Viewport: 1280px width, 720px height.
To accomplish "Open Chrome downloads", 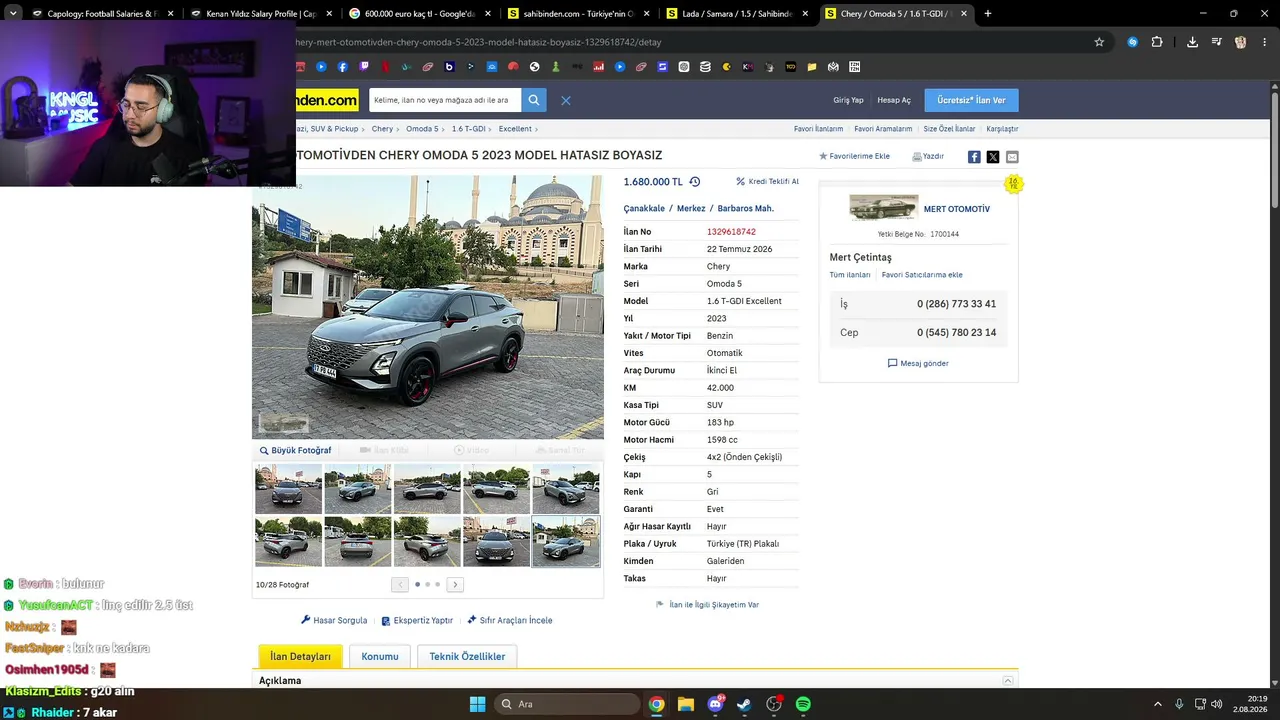I will pos(1192,42).
